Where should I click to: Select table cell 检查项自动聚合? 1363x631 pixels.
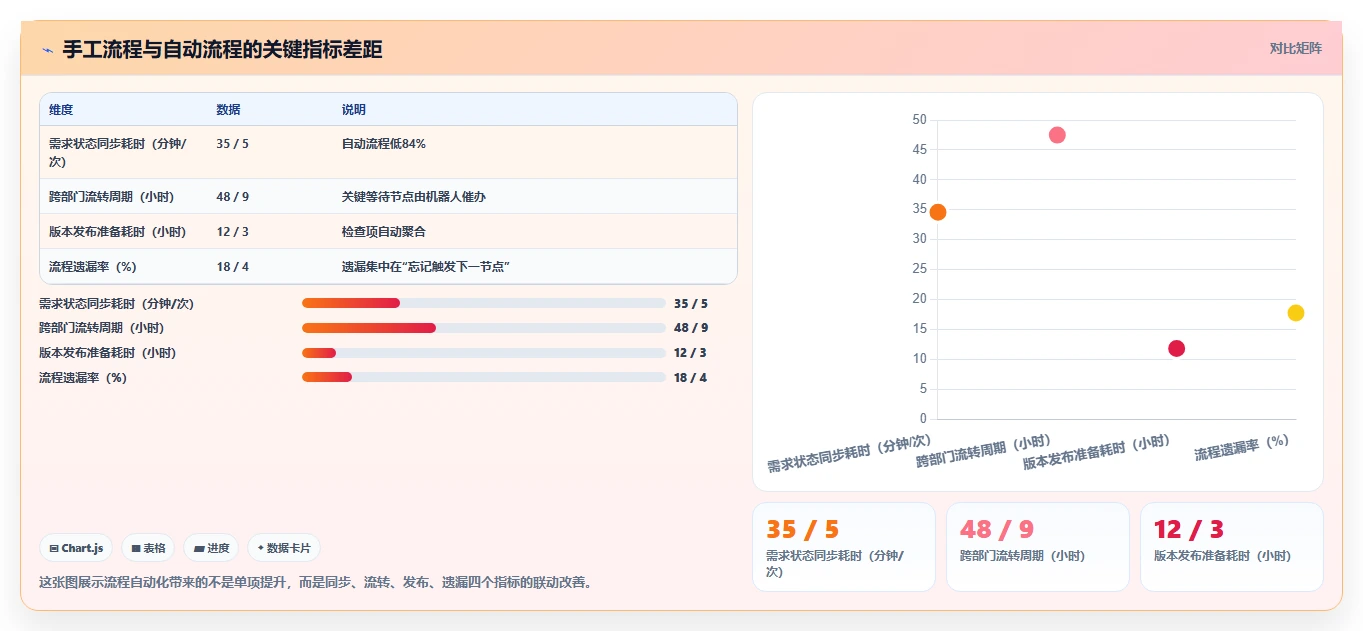tap(383, 232)
